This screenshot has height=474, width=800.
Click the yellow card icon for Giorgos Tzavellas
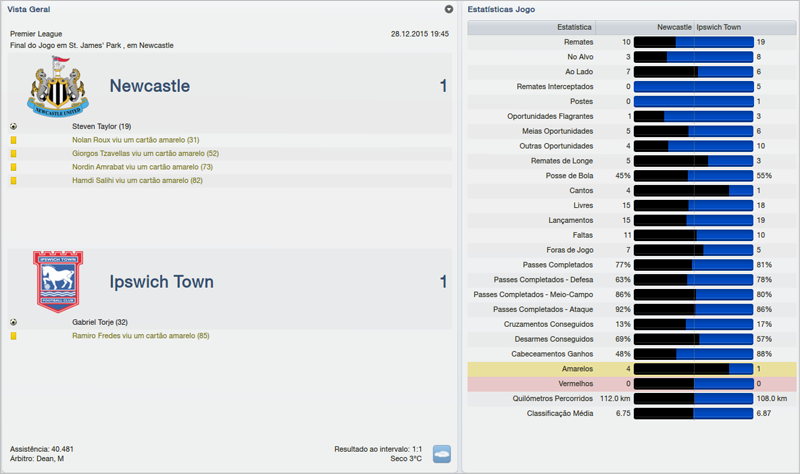click(x=14, y=154)
